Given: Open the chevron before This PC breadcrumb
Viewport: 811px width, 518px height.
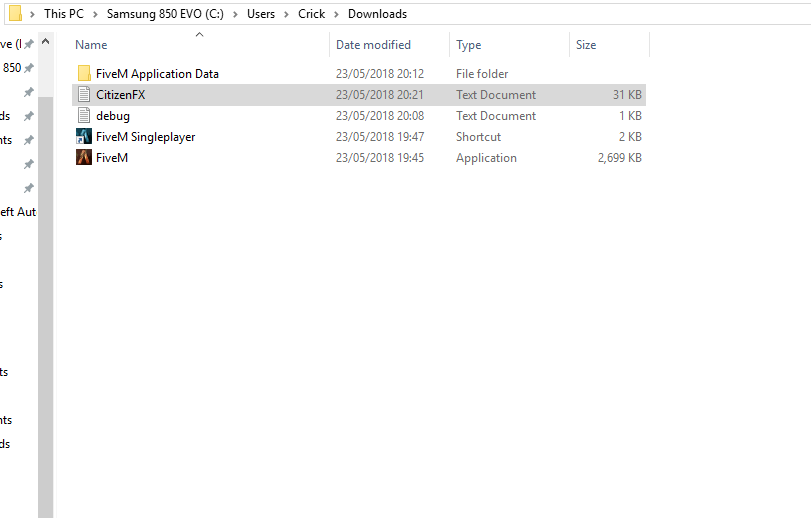Looking at the screenshot, I should (32, 14).
